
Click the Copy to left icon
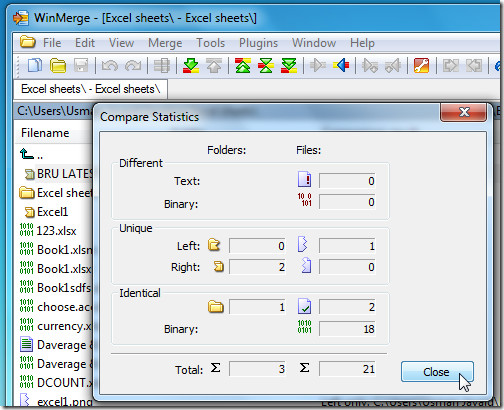click(x=341, y=65)
